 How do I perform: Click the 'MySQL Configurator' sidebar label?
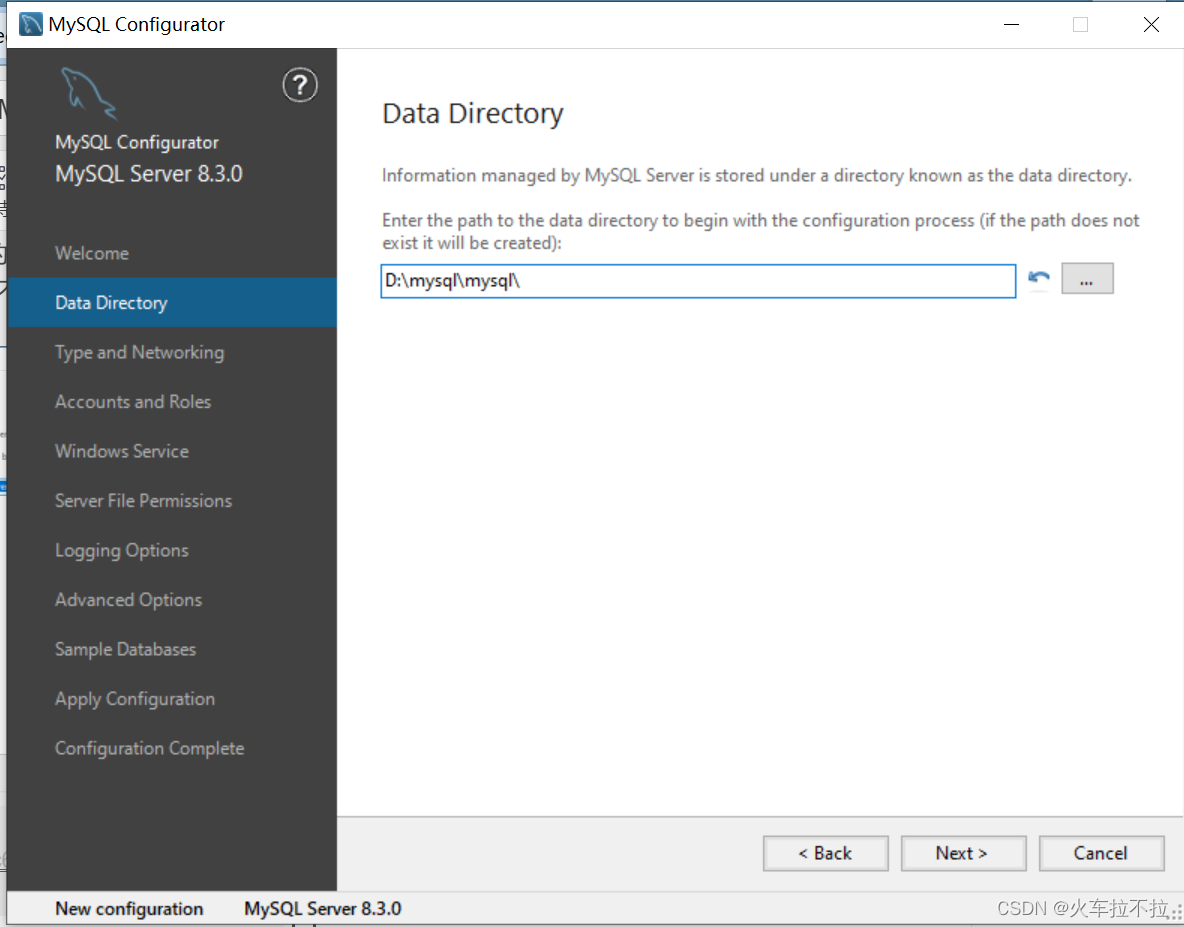coord(137,143)
